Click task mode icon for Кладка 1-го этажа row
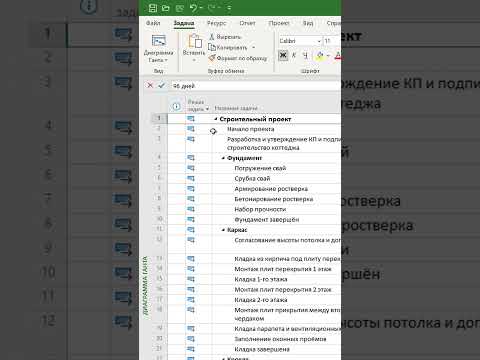This screenshot has width=480, height=360. click(191, 279)
